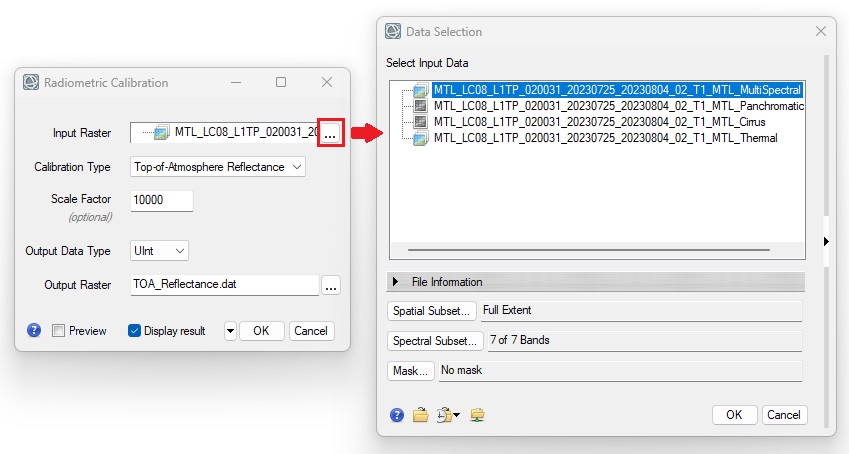Click the Spectral Subset button
Screen dimensions: 849x454
pyautogui.click(x=434, y=341)
